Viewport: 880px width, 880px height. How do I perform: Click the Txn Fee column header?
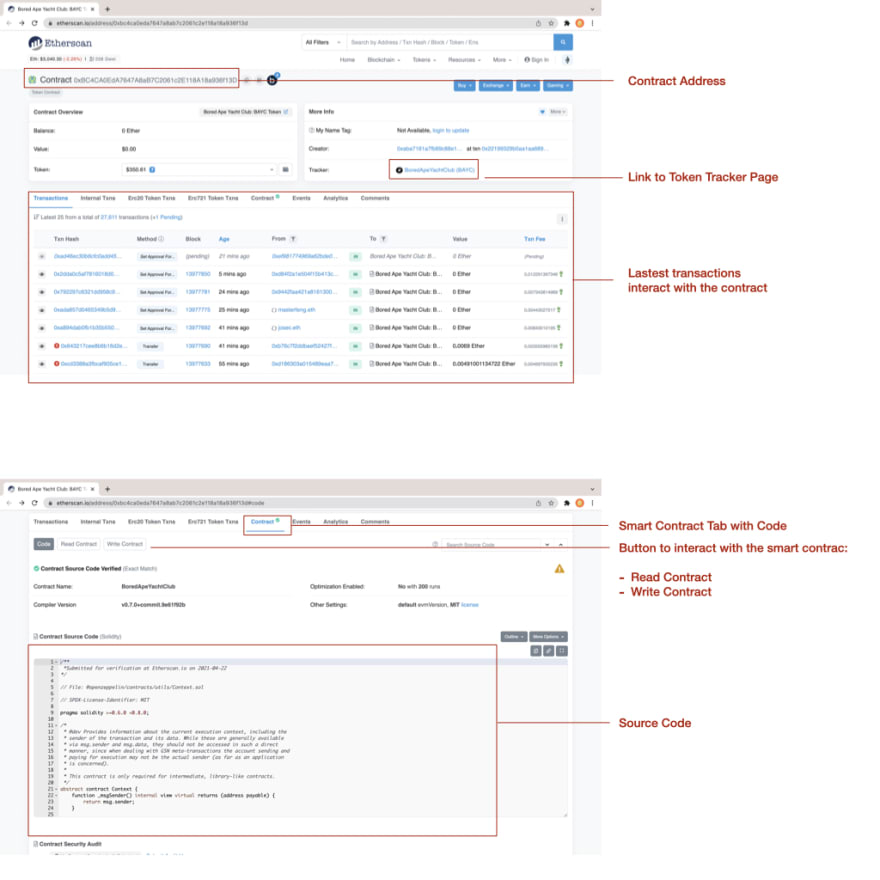point(534,239)
